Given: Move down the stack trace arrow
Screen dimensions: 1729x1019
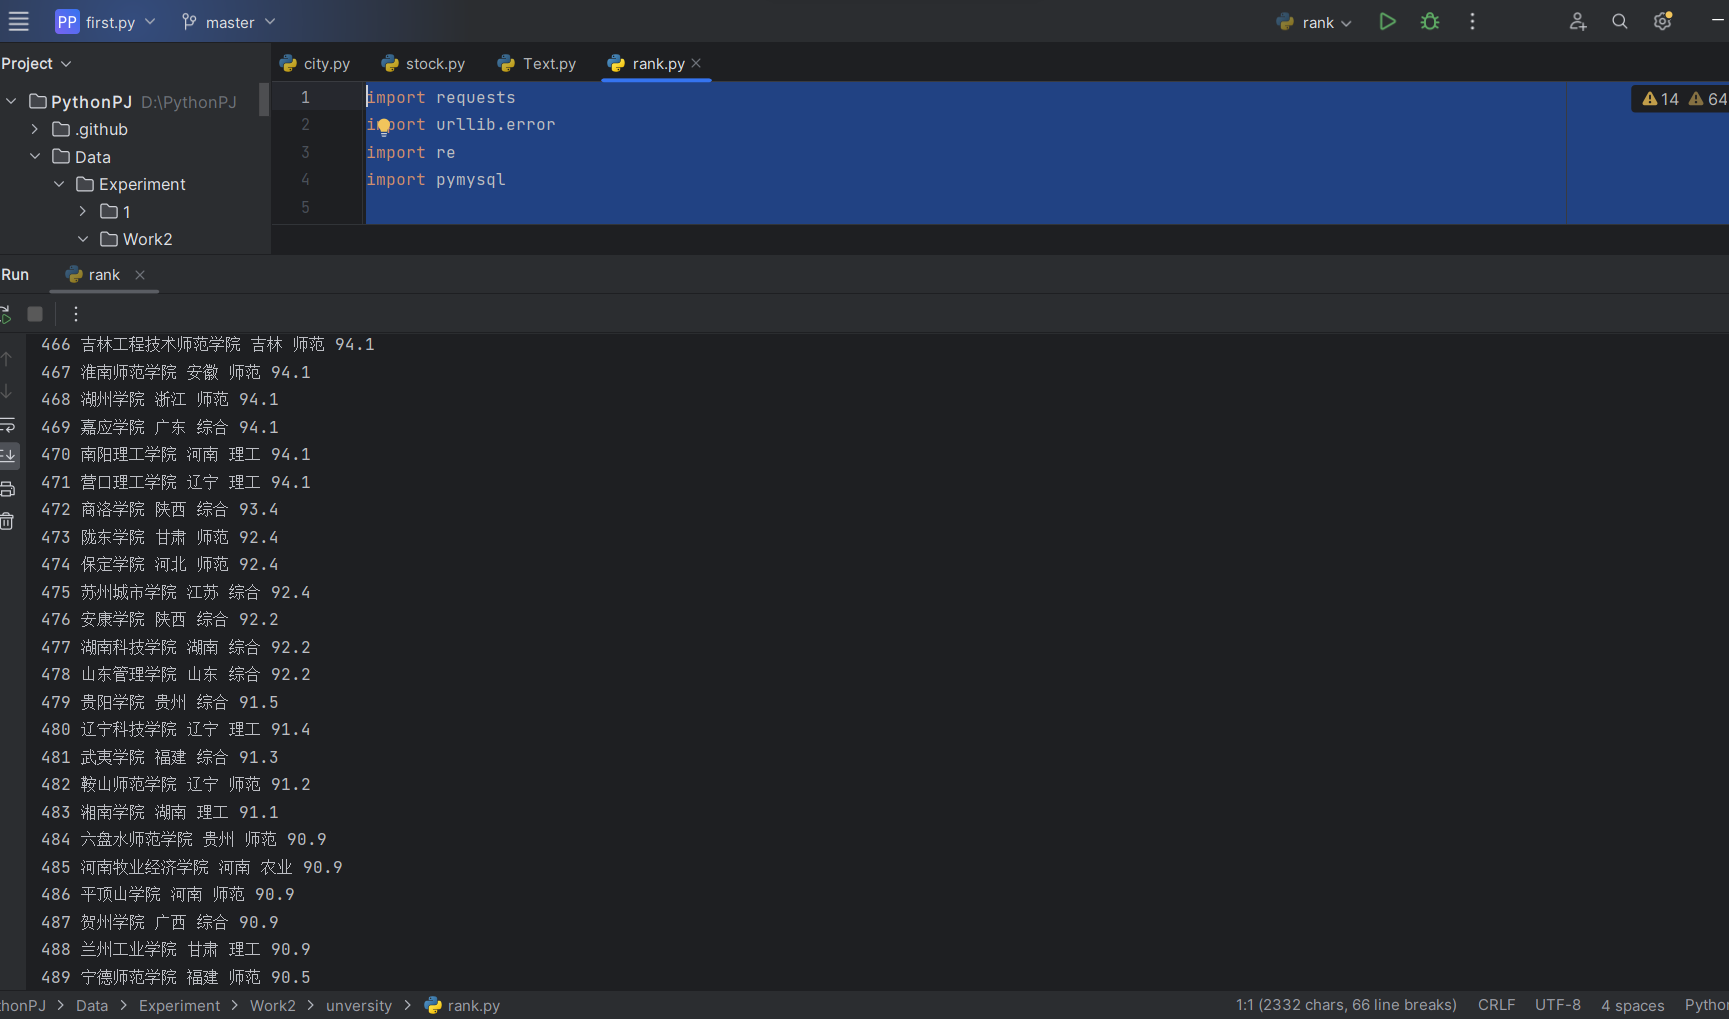Looking at the screenshot, I should (x=7, y=391).
